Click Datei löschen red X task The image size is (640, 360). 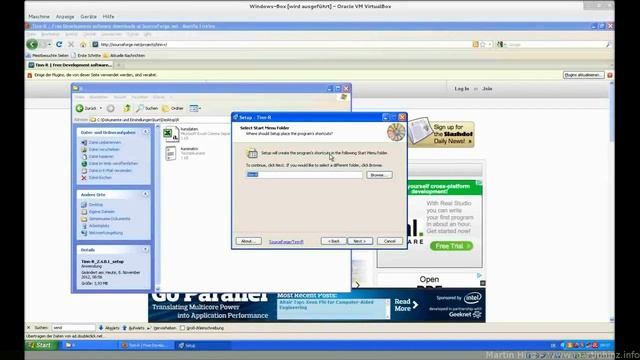[100, 178]
